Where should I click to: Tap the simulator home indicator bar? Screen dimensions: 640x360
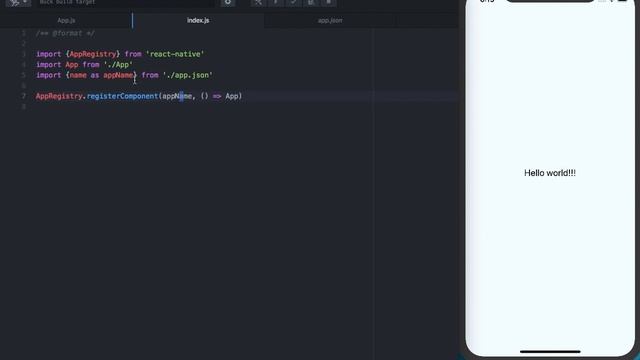tap(550, 351)
